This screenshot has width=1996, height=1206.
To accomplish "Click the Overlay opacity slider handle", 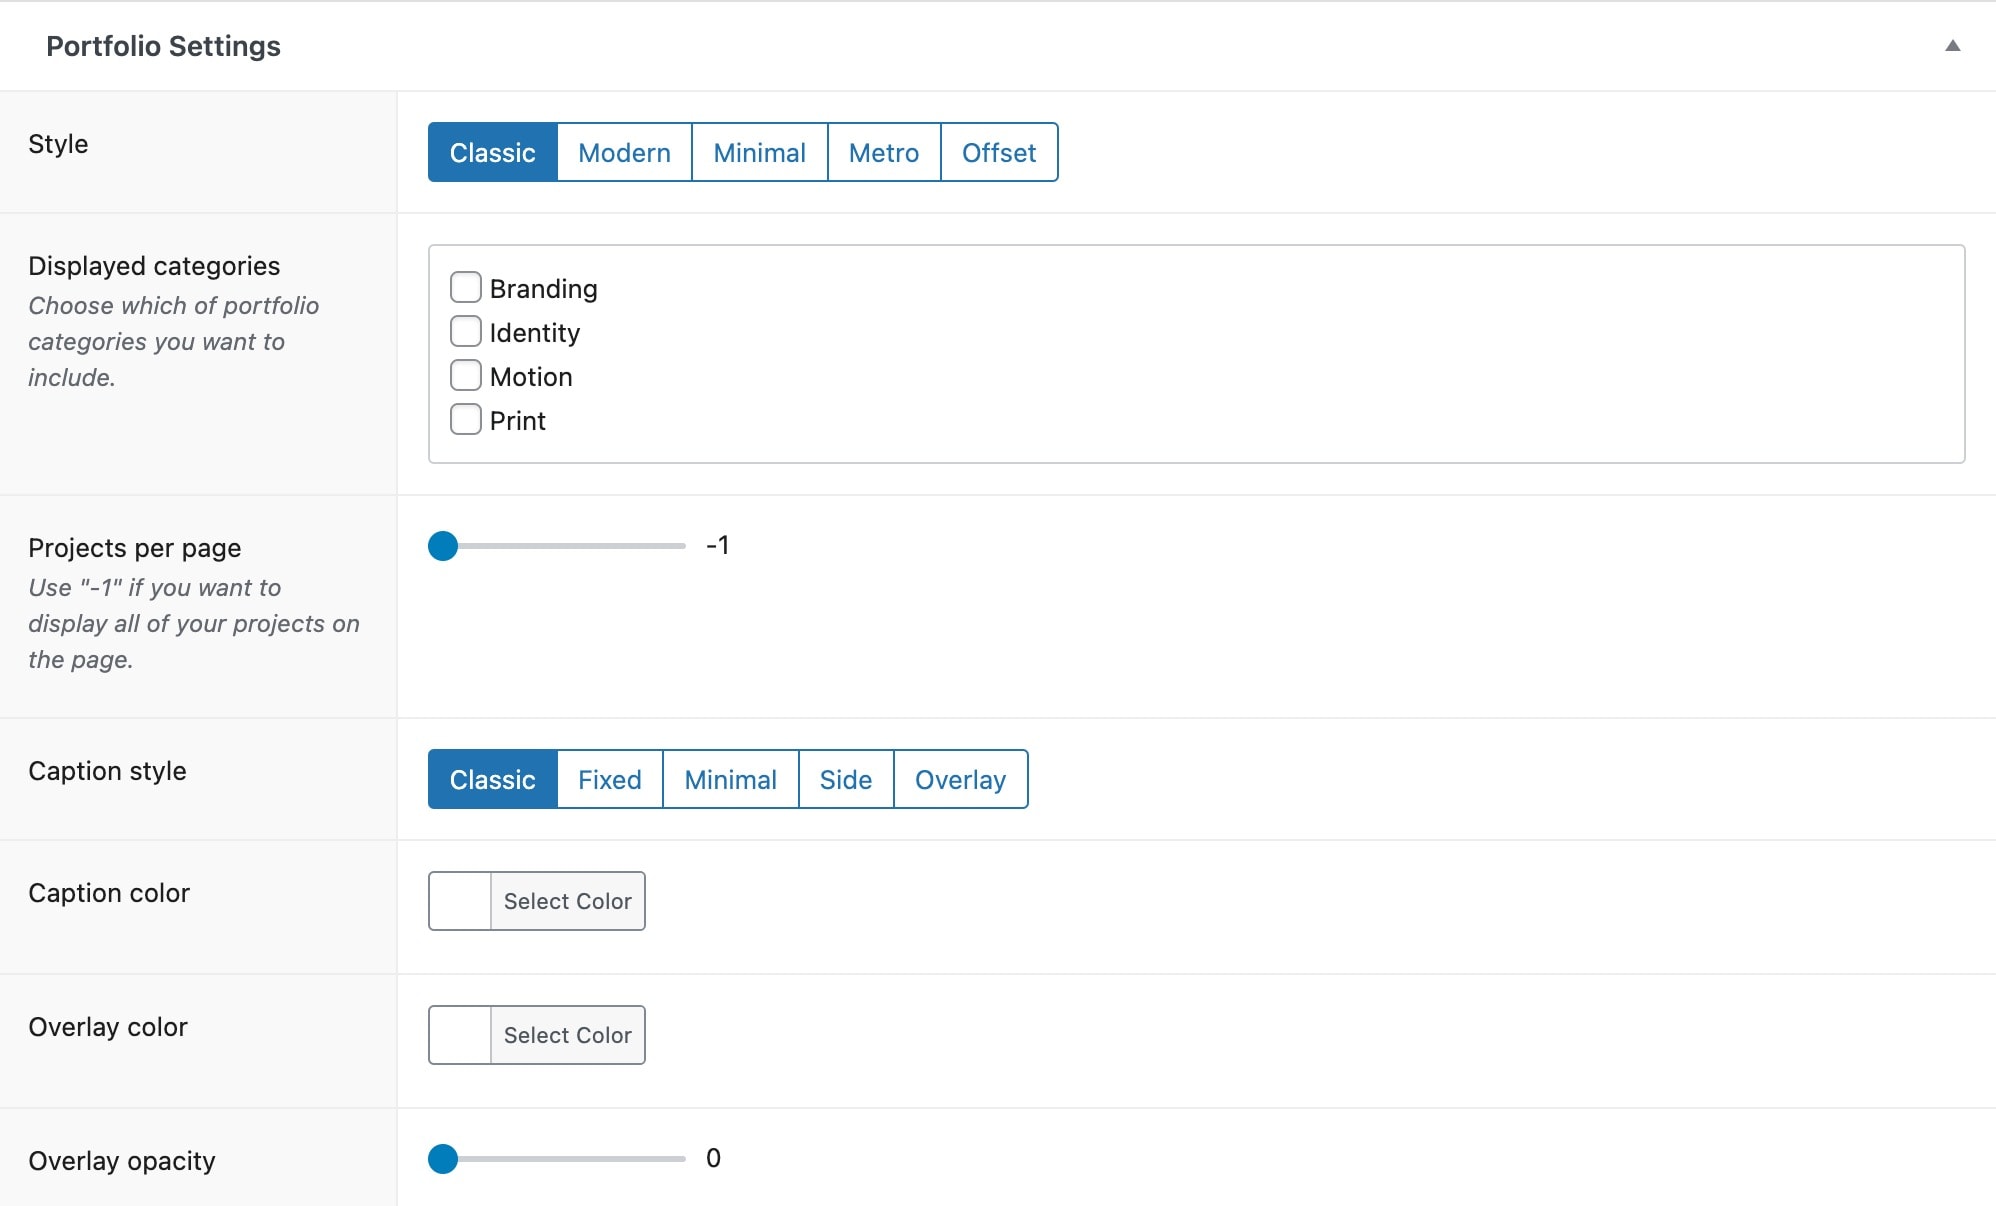I will tap(443, 1159).
